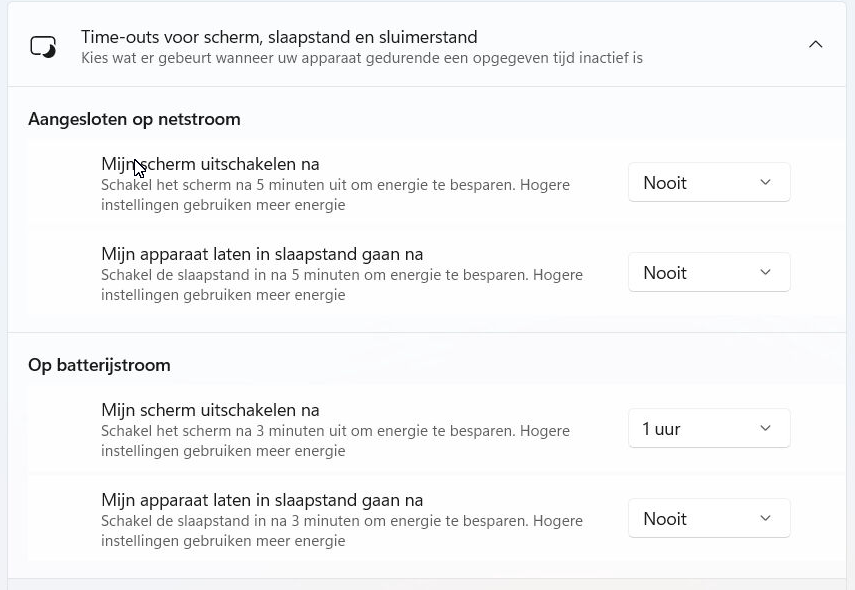
Task: Open plugged-in screen turn-off time dropdown
Action: click(x=708, y=183)
